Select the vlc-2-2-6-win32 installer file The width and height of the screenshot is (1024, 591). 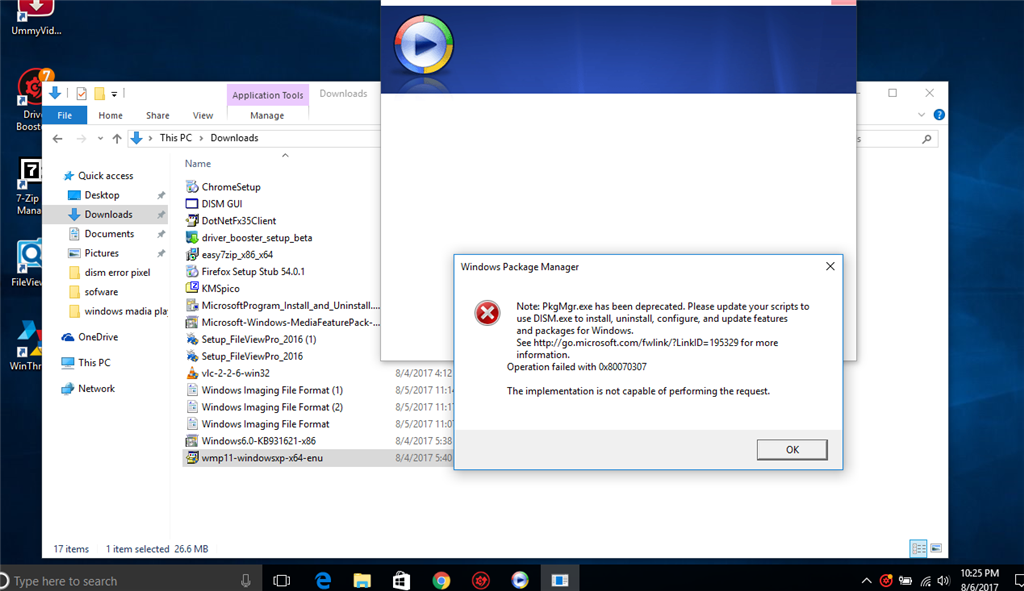[x=235, y=374]
